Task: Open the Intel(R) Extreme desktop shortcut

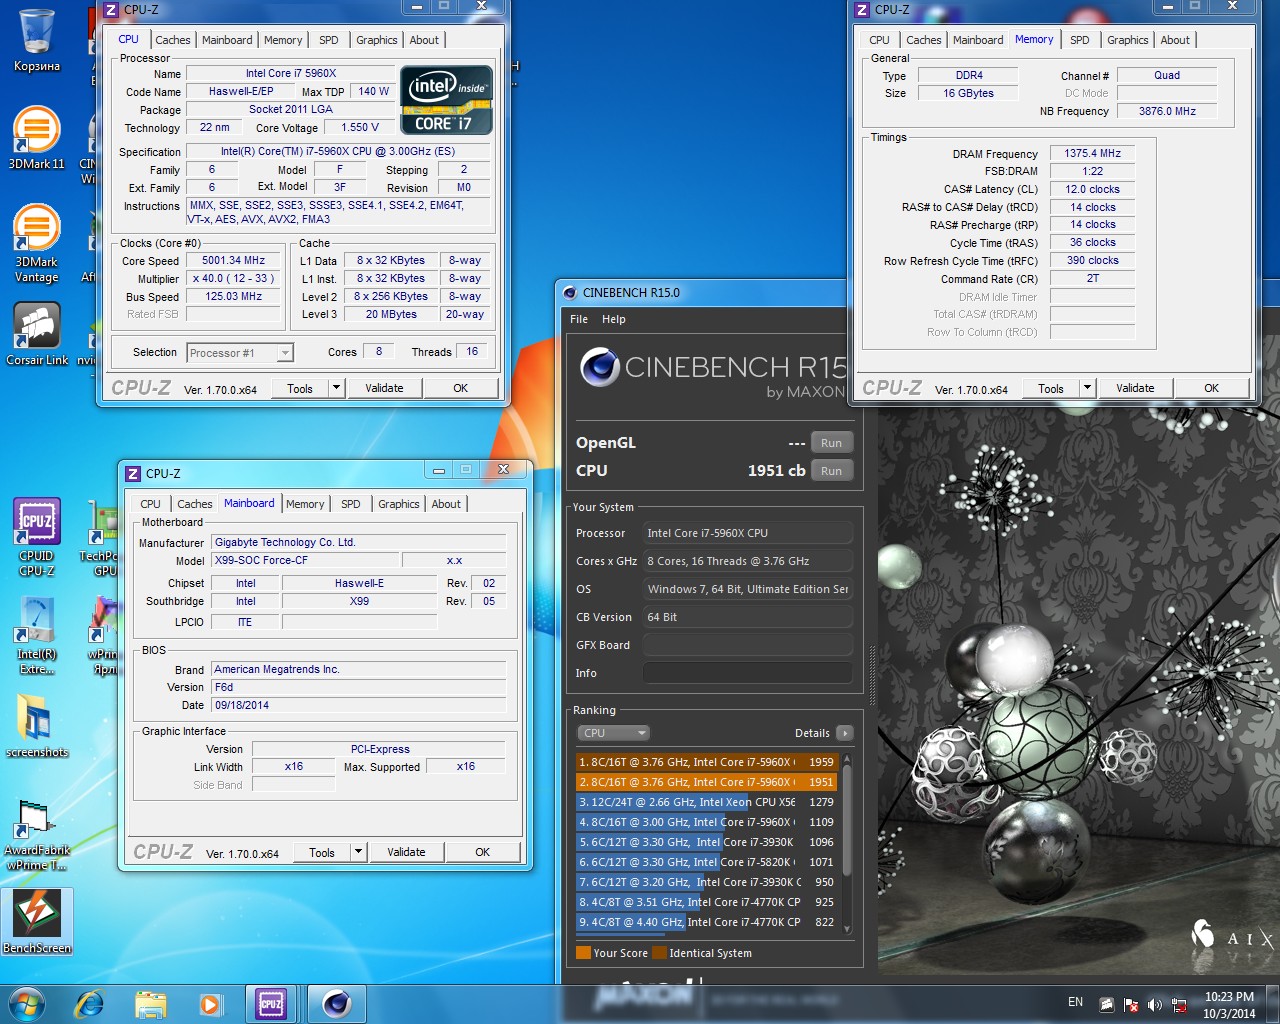Action: [x=37, y=636]
